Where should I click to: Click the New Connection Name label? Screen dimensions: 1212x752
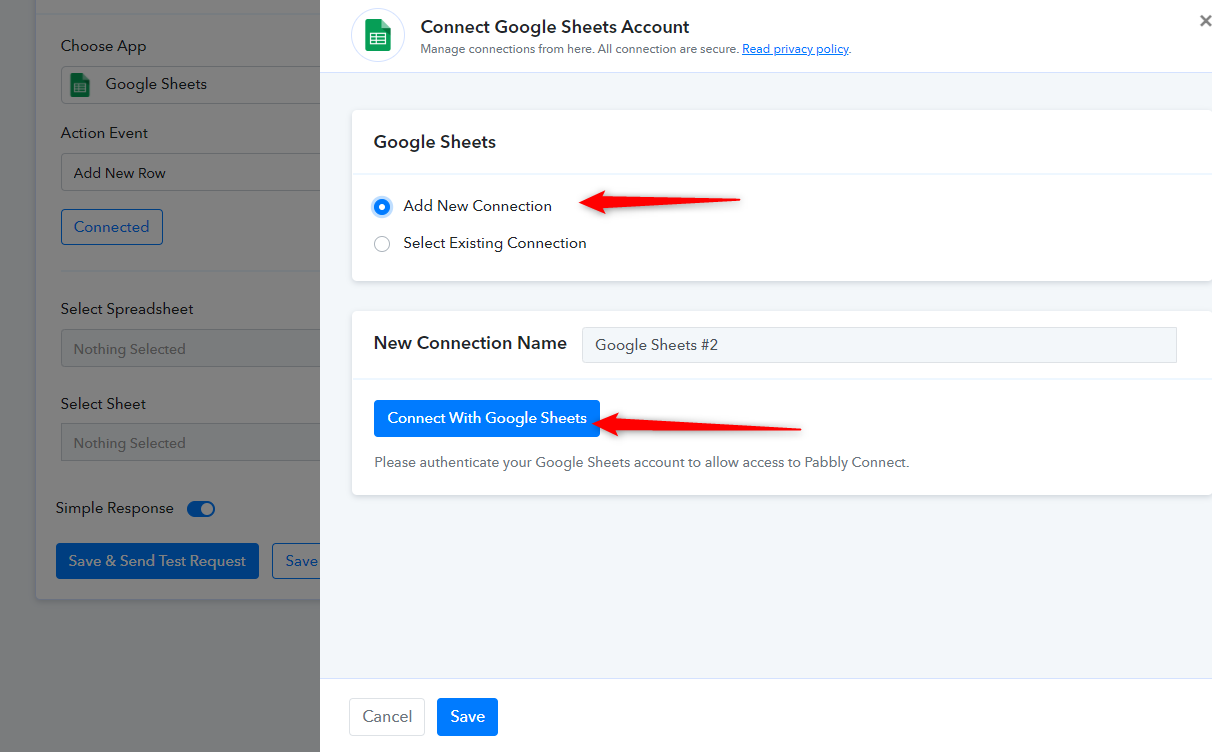(470, 343)
